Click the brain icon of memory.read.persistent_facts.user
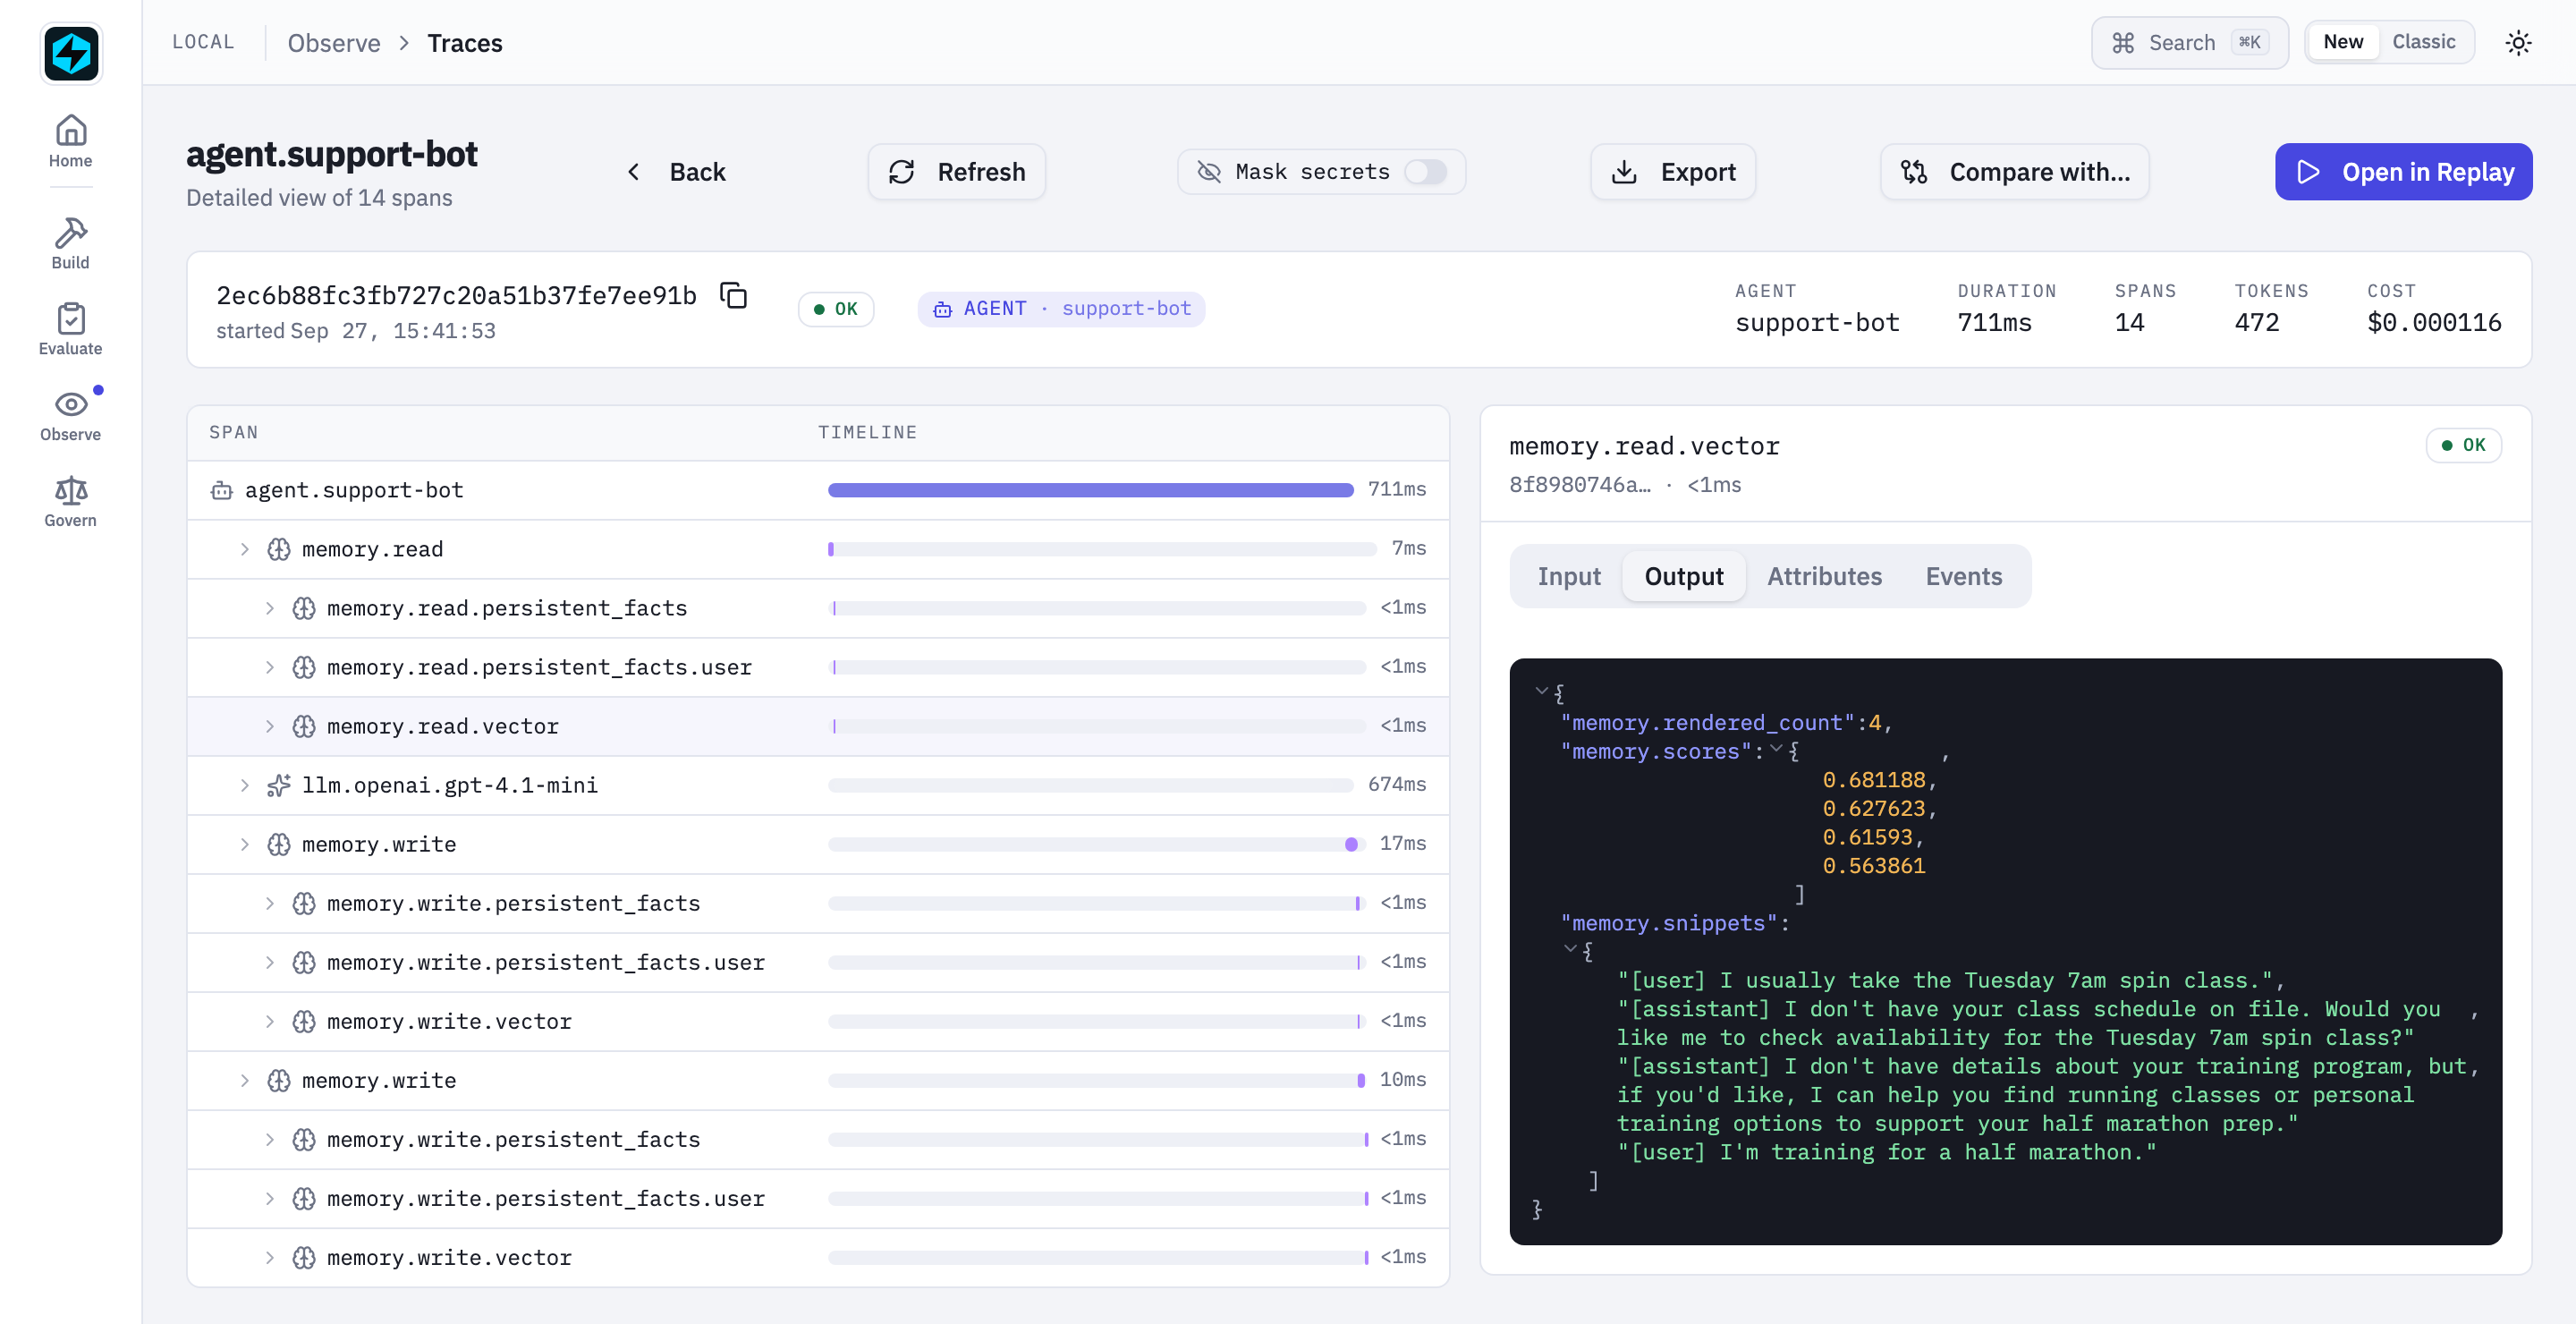The width and height of the screenshot is (2576, 1324). (x=303, y=667)
